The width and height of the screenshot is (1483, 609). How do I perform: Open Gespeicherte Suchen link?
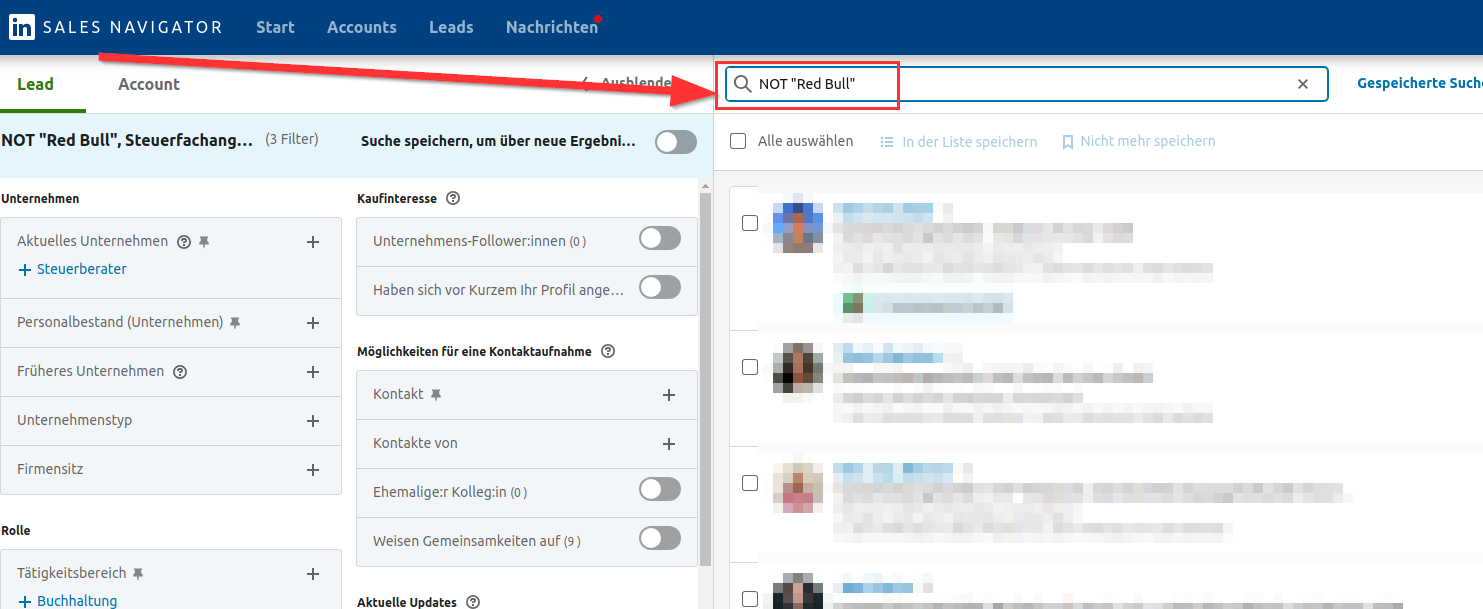point(1418,83)
